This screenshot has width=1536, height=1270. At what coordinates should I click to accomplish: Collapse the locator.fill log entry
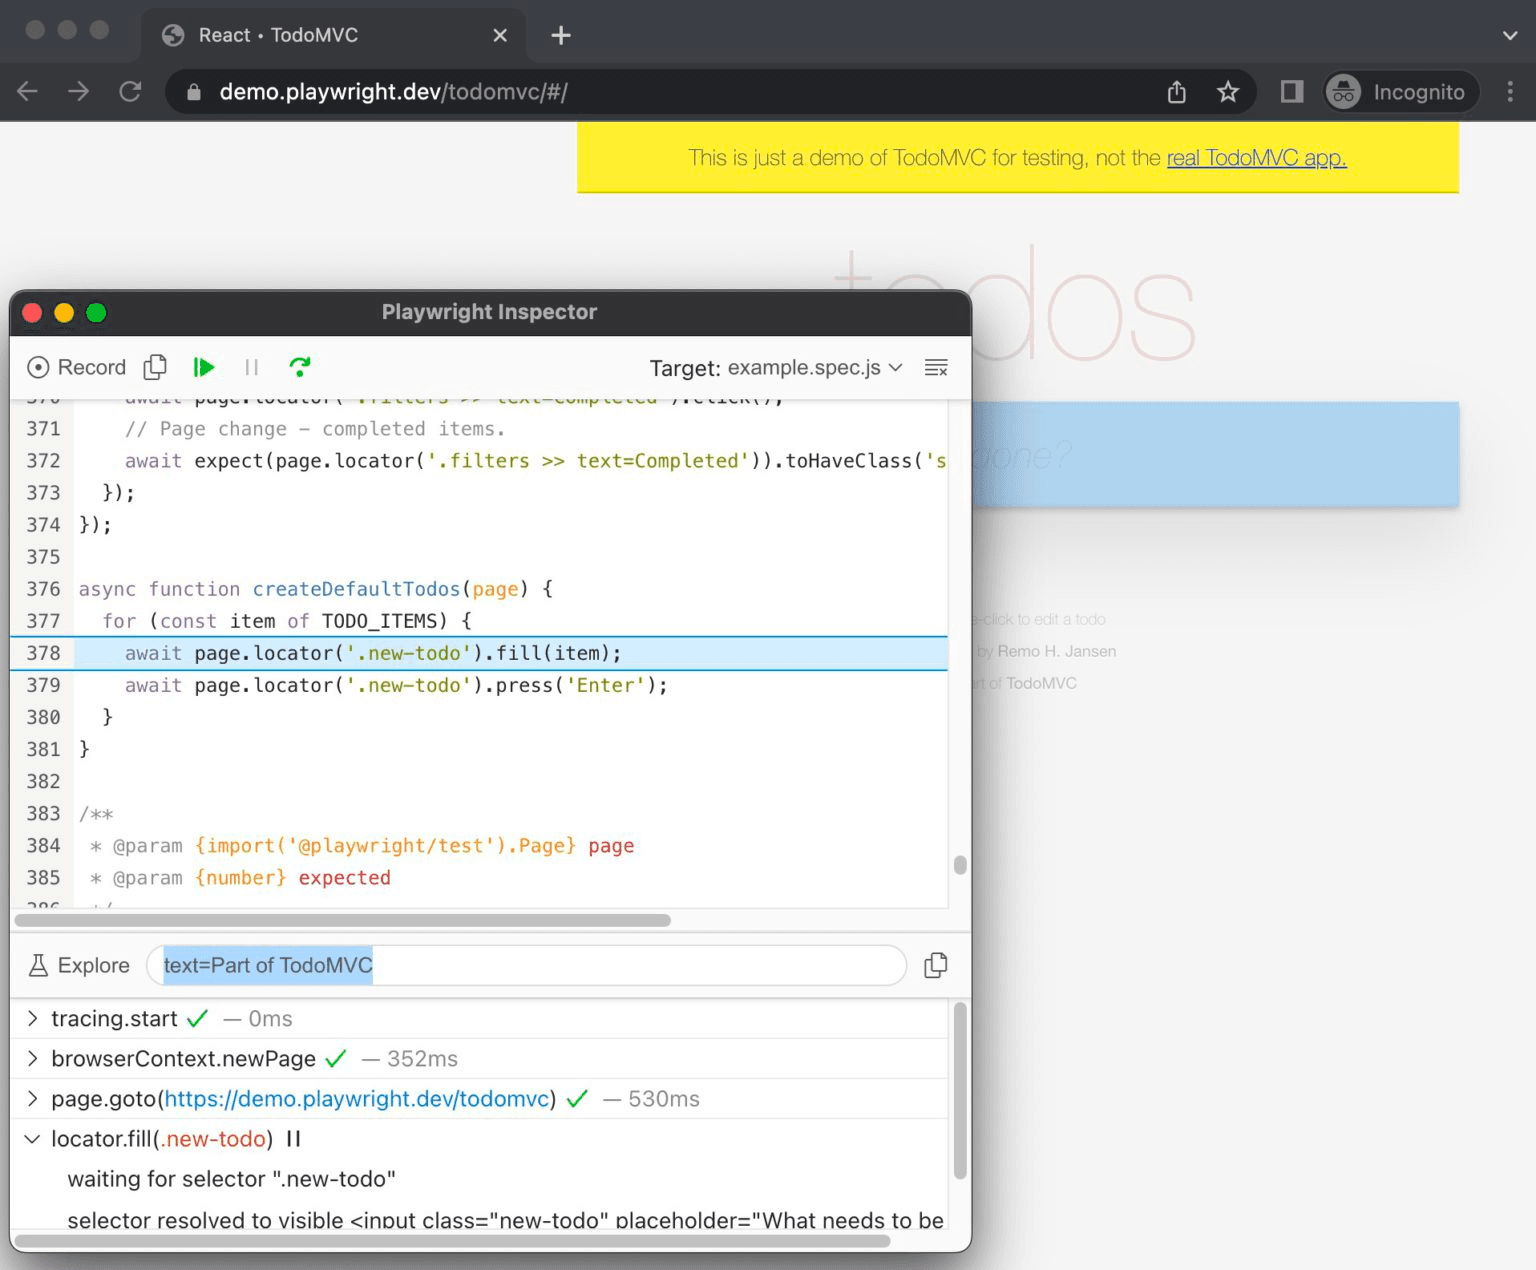(x=32, y=1138)
